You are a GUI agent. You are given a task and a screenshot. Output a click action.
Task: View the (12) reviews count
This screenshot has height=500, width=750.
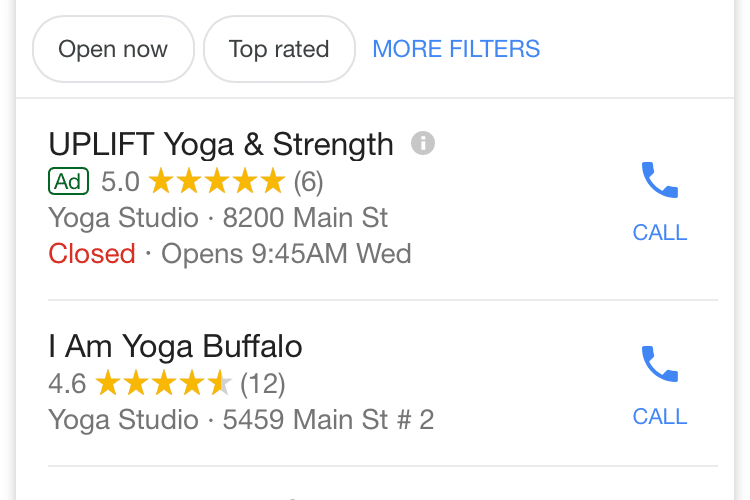[x=263, y=384]
